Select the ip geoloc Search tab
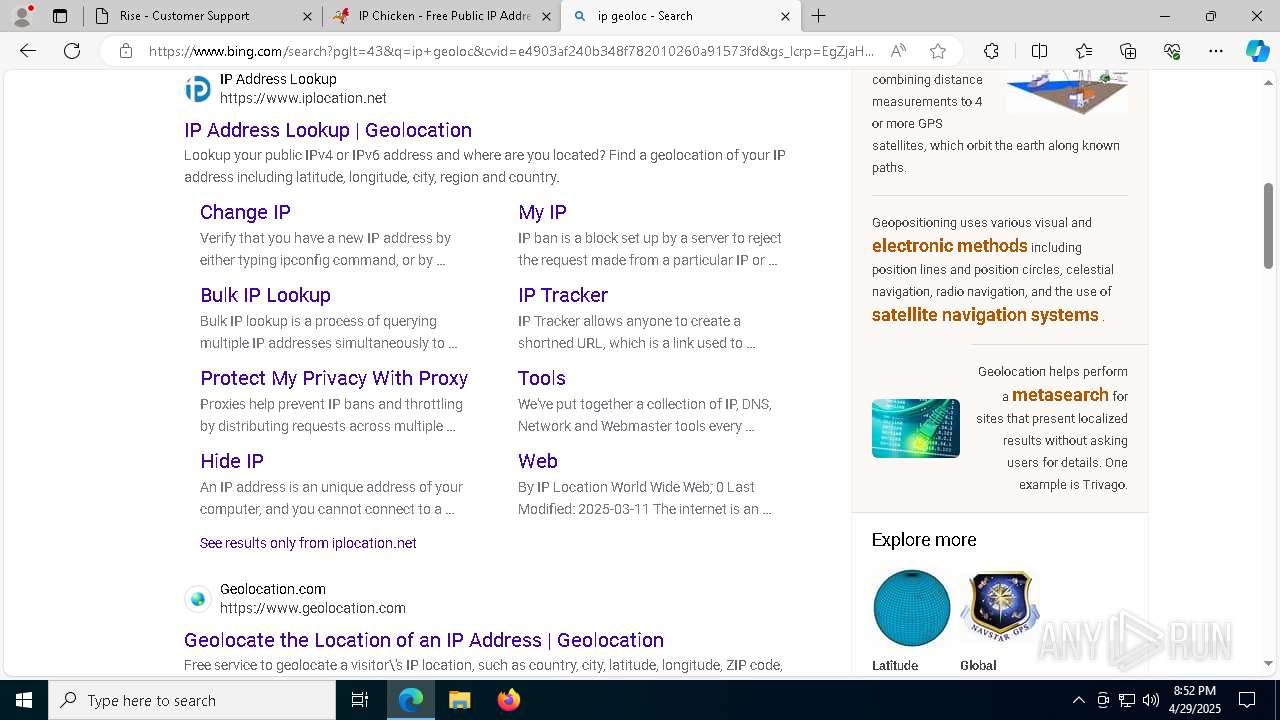 point(680,16)
